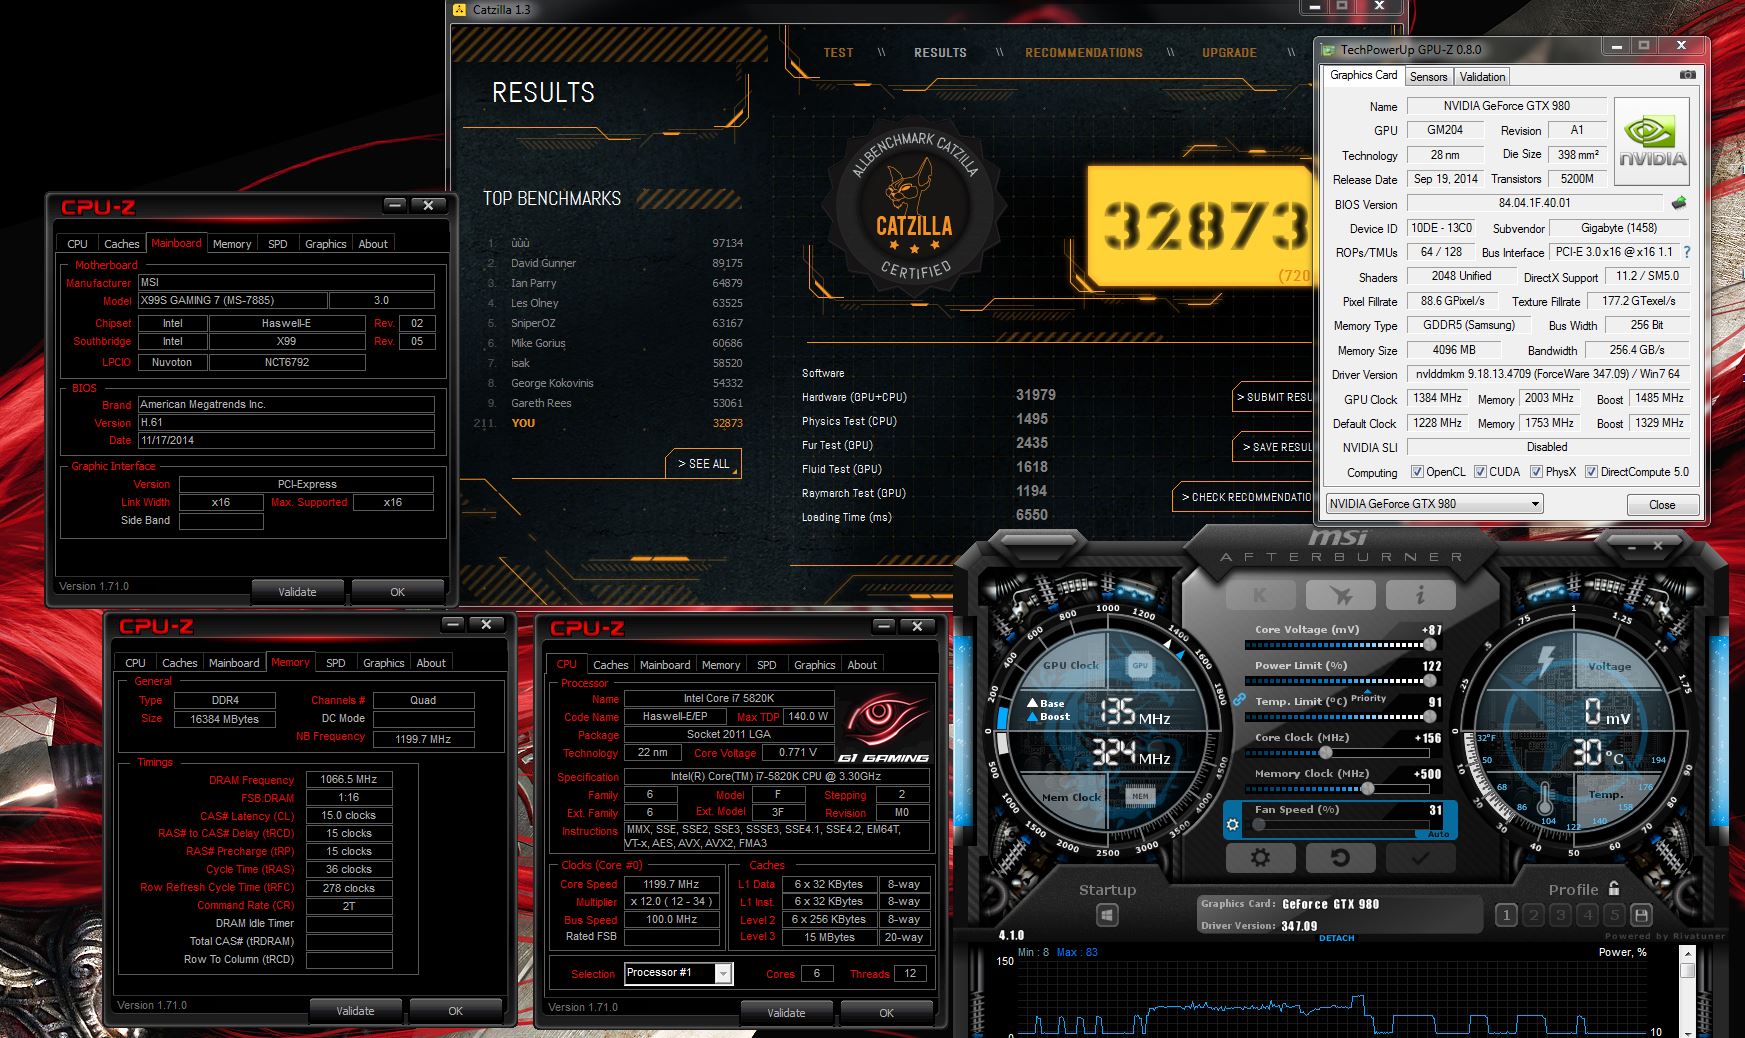1745x1038 pixels.
Task: Apply settings with Afterburner checkmark button
Action: [1420, 858]
